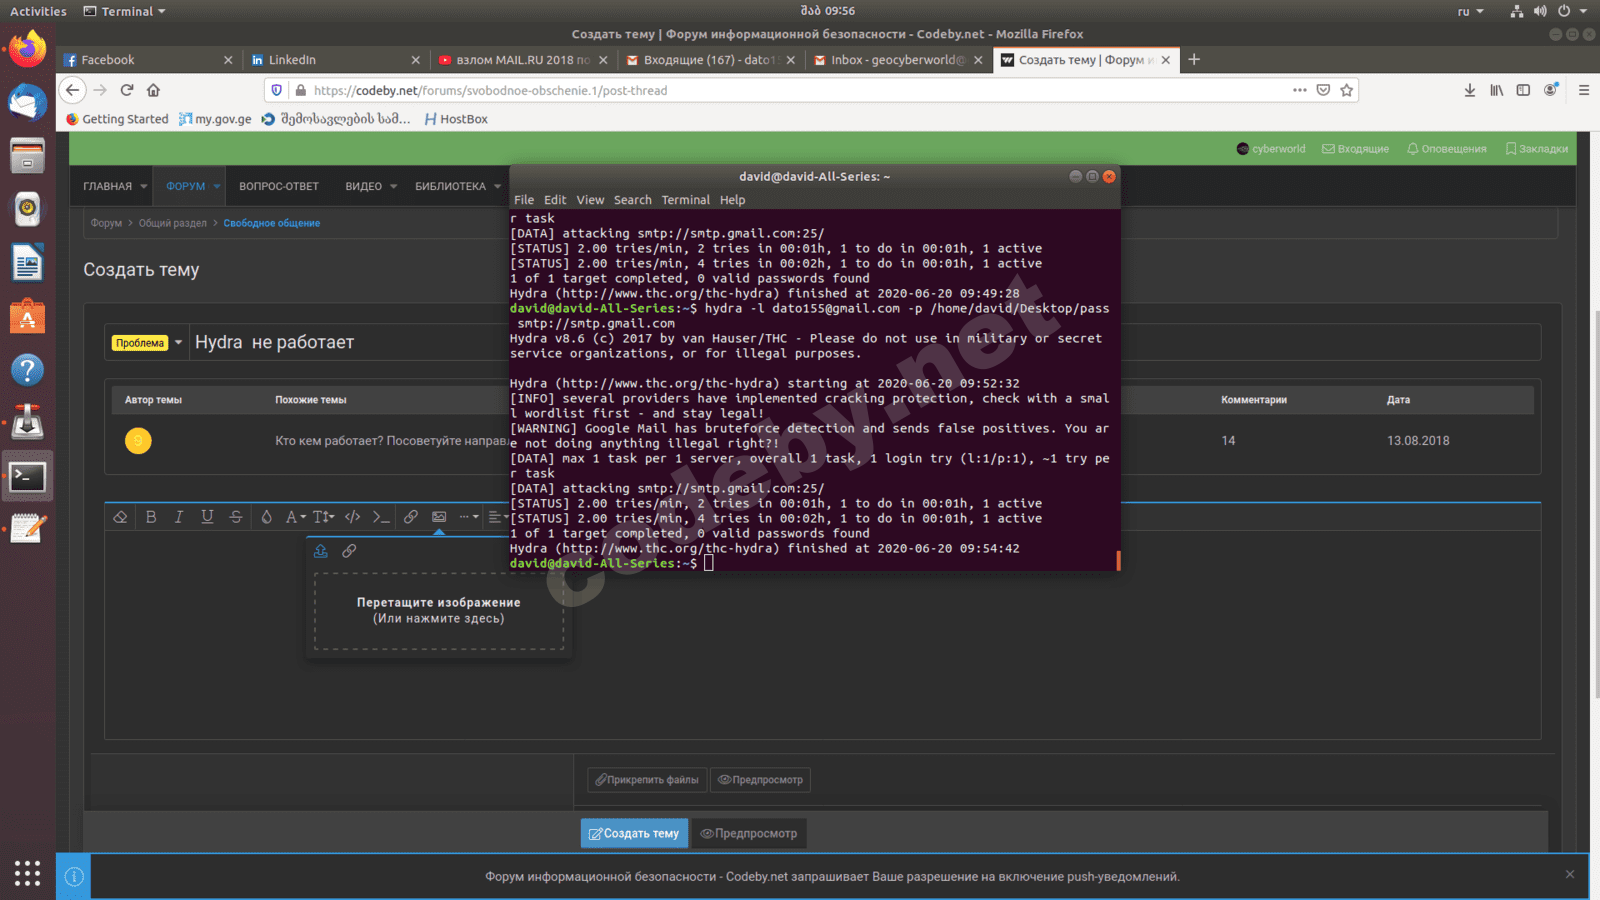Open the Свободное общение breadcrumb link
The height and width of the screenshot is (900, 1600).
point(271,222)
